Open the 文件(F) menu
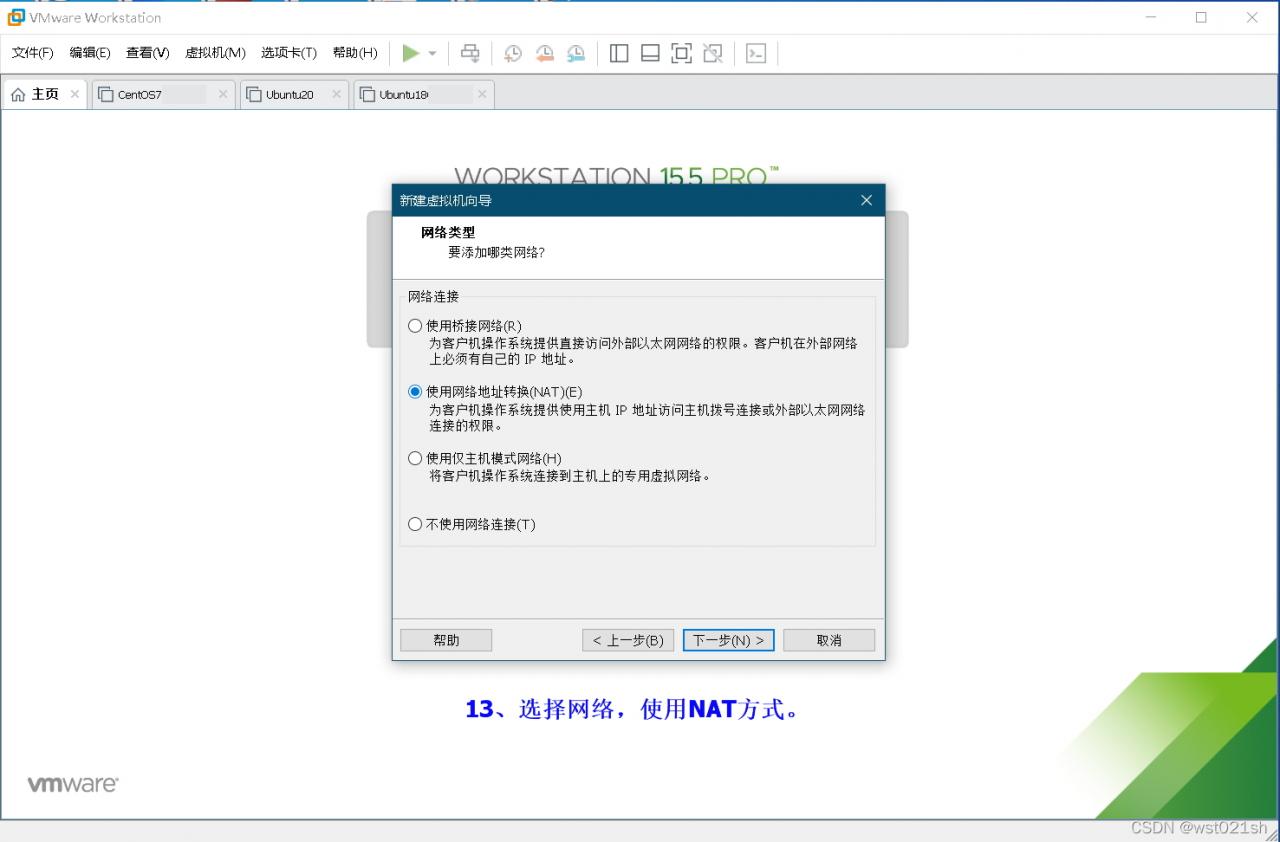Screen dimensions: 1280x842 [33, 53]
